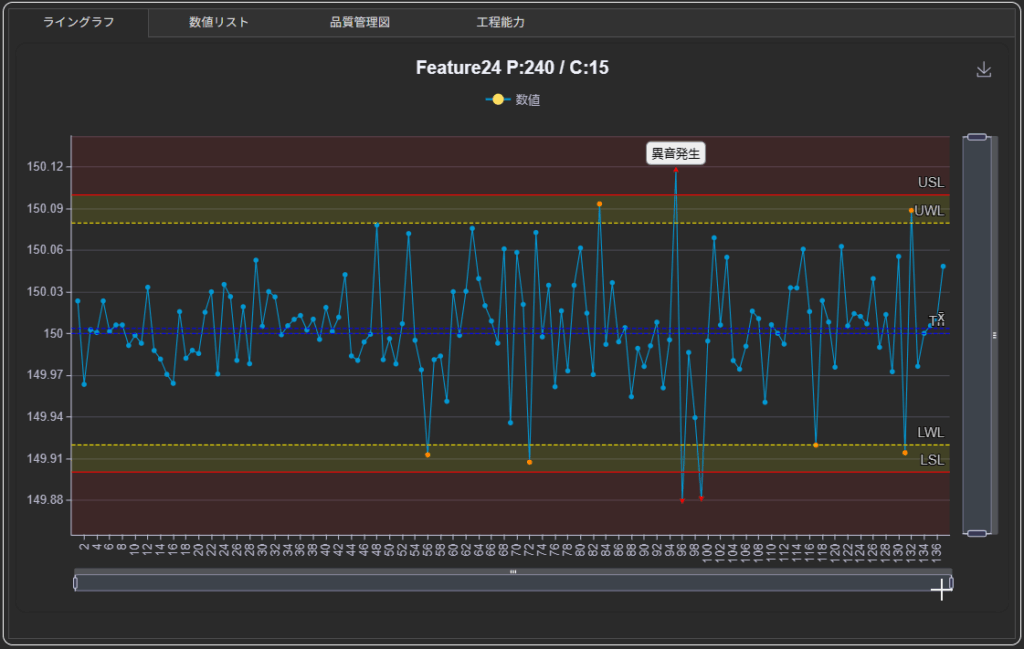Open the 数値リスト tab

219,22
